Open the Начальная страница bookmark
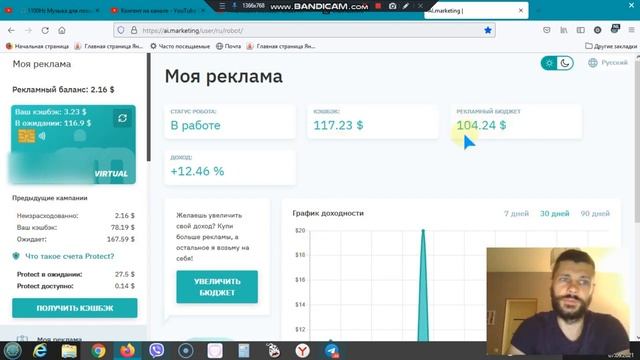The height and width of the screenshot is (360, 640). point(38,47)
